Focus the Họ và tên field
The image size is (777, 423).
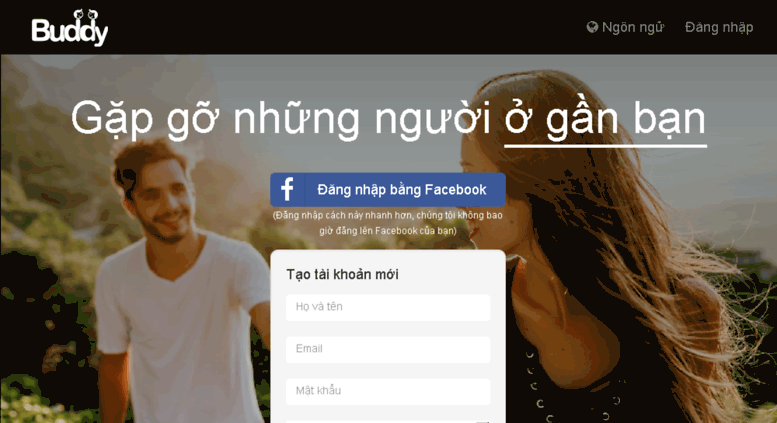tap(388, 307)
